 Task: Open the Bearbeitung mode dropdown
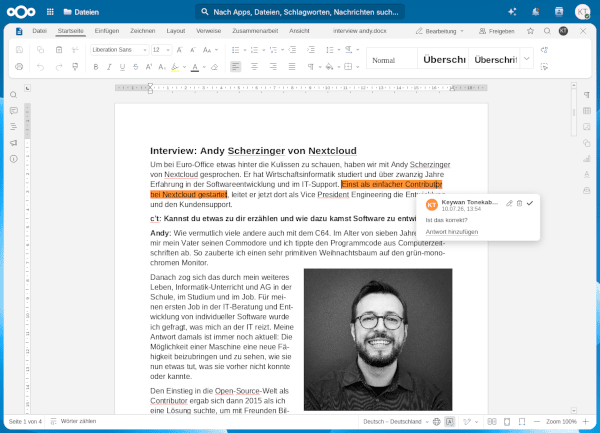440,31
